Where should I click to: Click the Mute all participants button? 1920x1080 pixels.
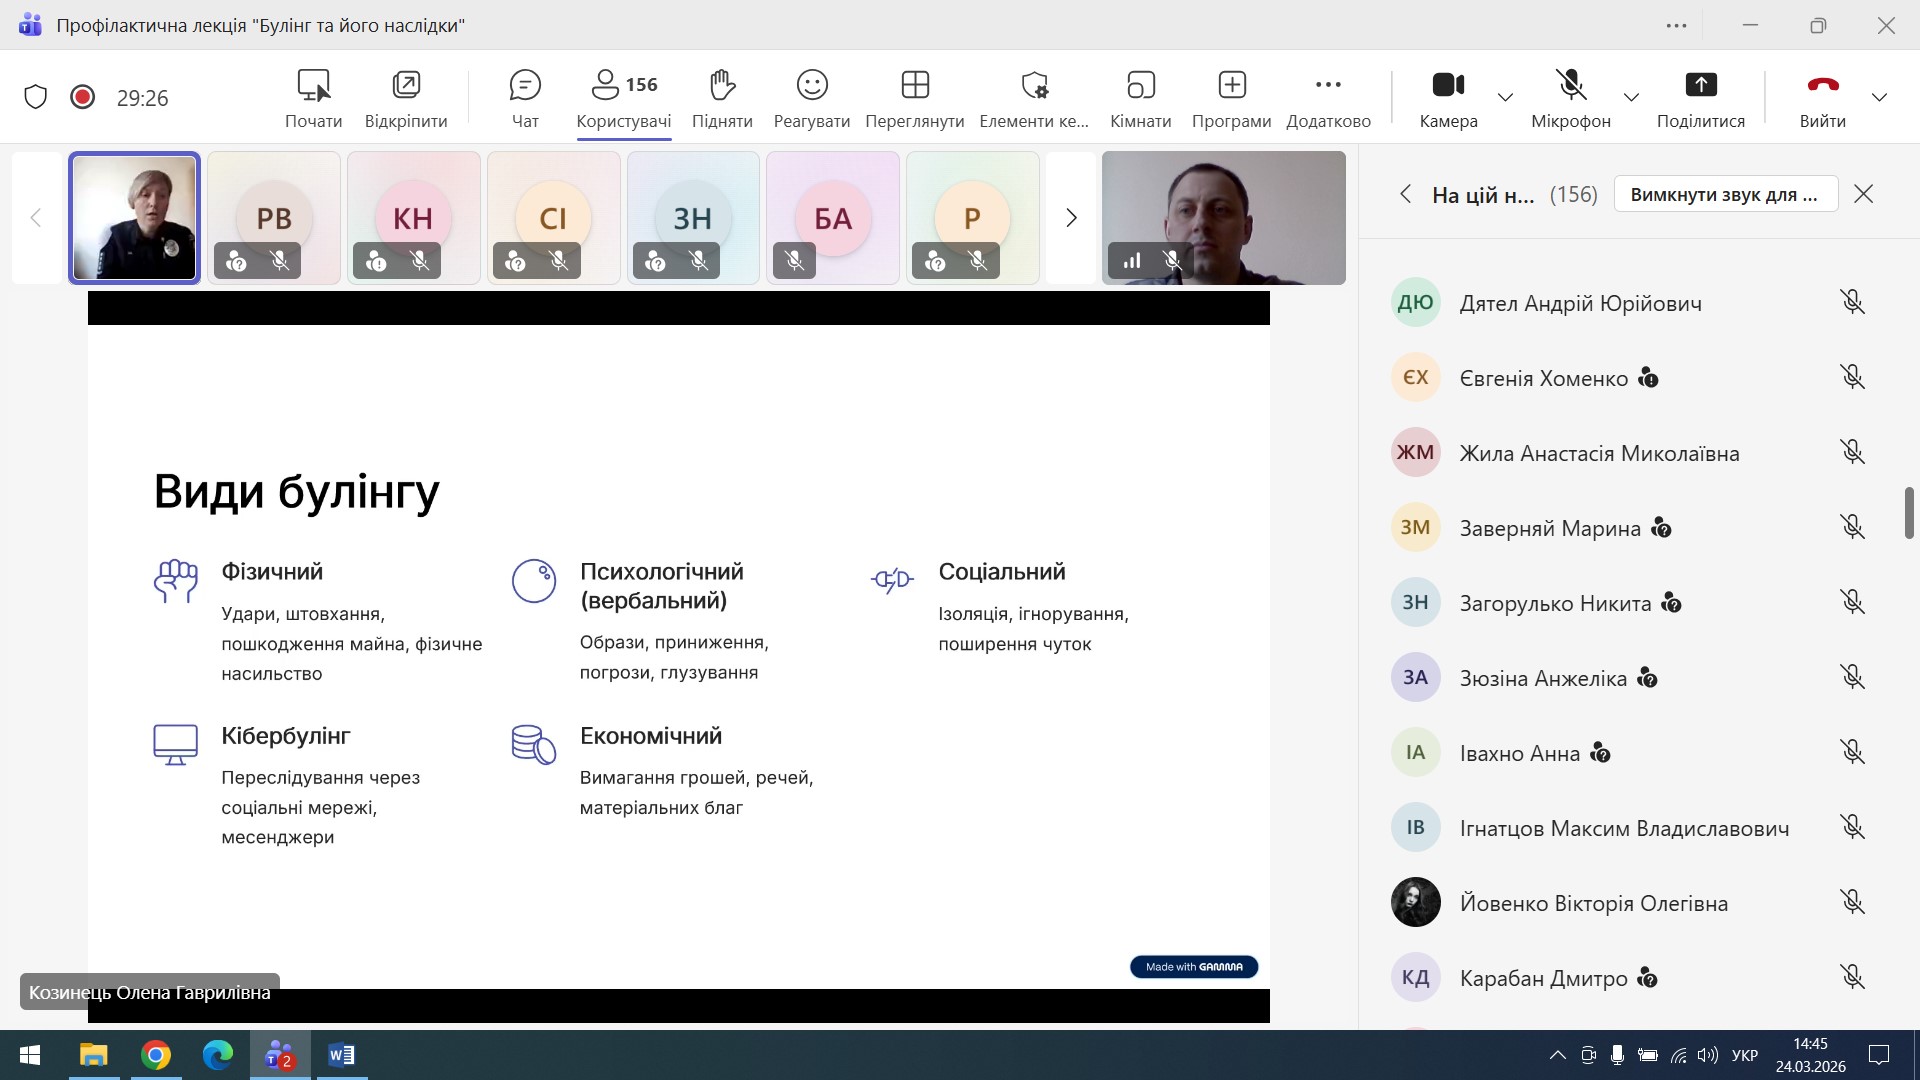tap(1725, 194)
